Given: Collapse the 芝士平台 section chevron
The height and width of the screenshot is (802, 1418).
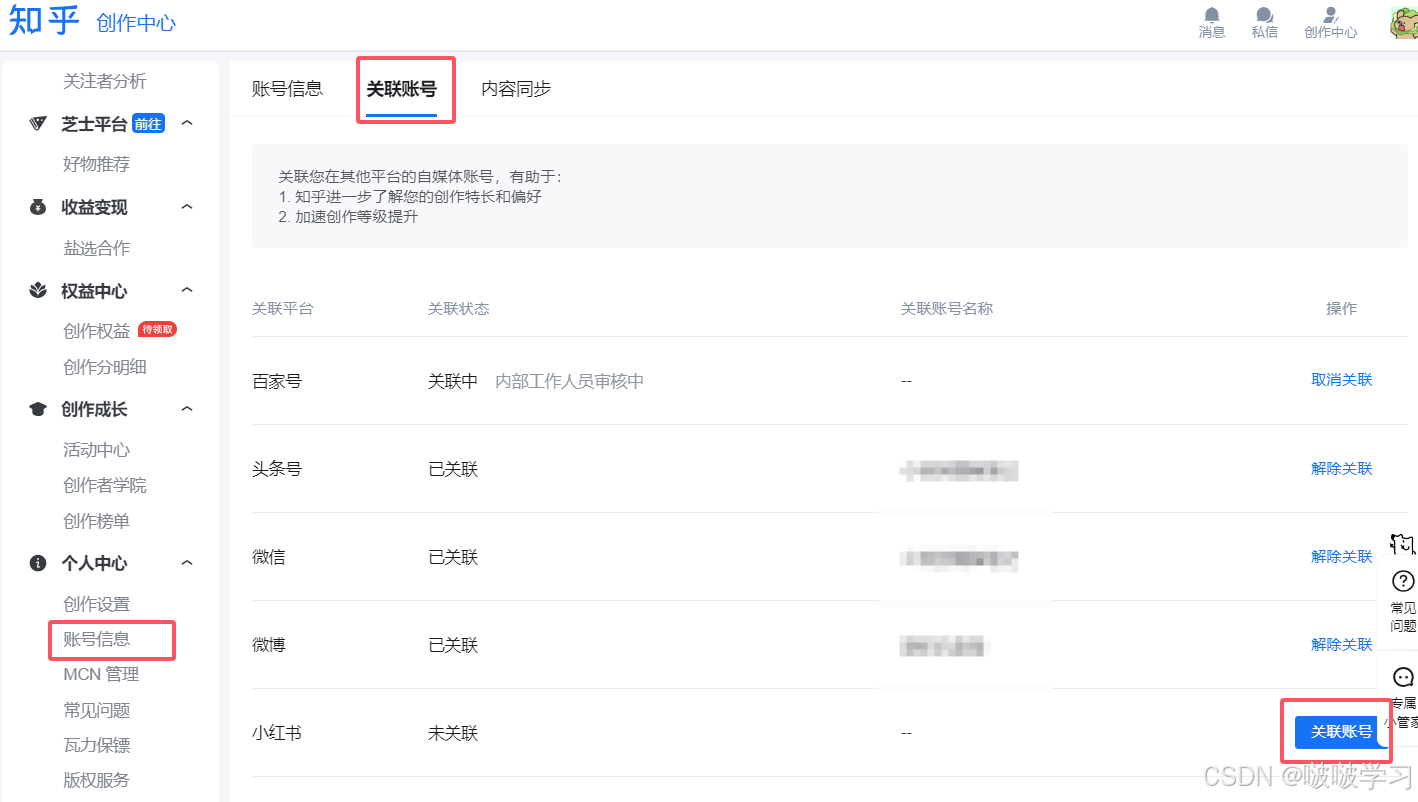Looking at the screenshot, I should pos(186,124).
